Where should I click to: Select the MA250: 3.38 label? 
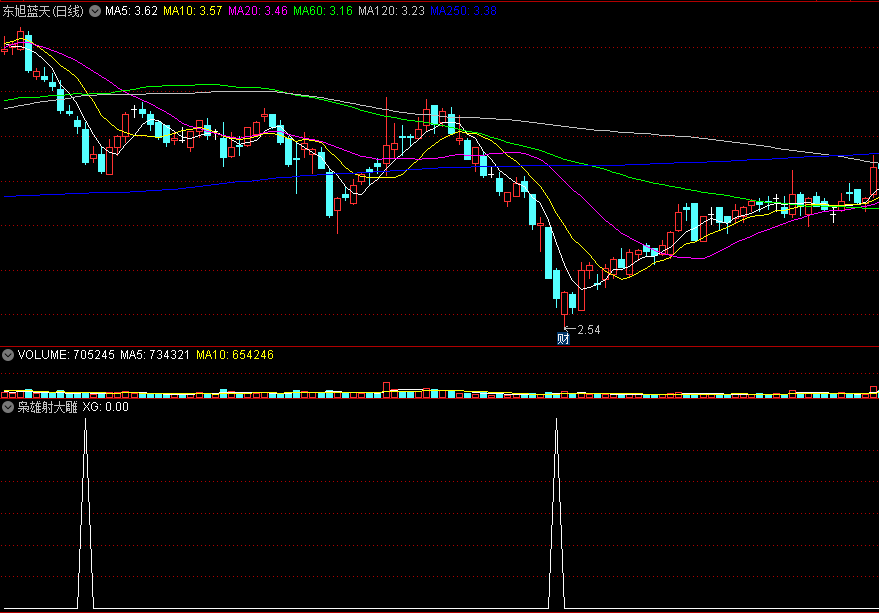tap(464, 11)
